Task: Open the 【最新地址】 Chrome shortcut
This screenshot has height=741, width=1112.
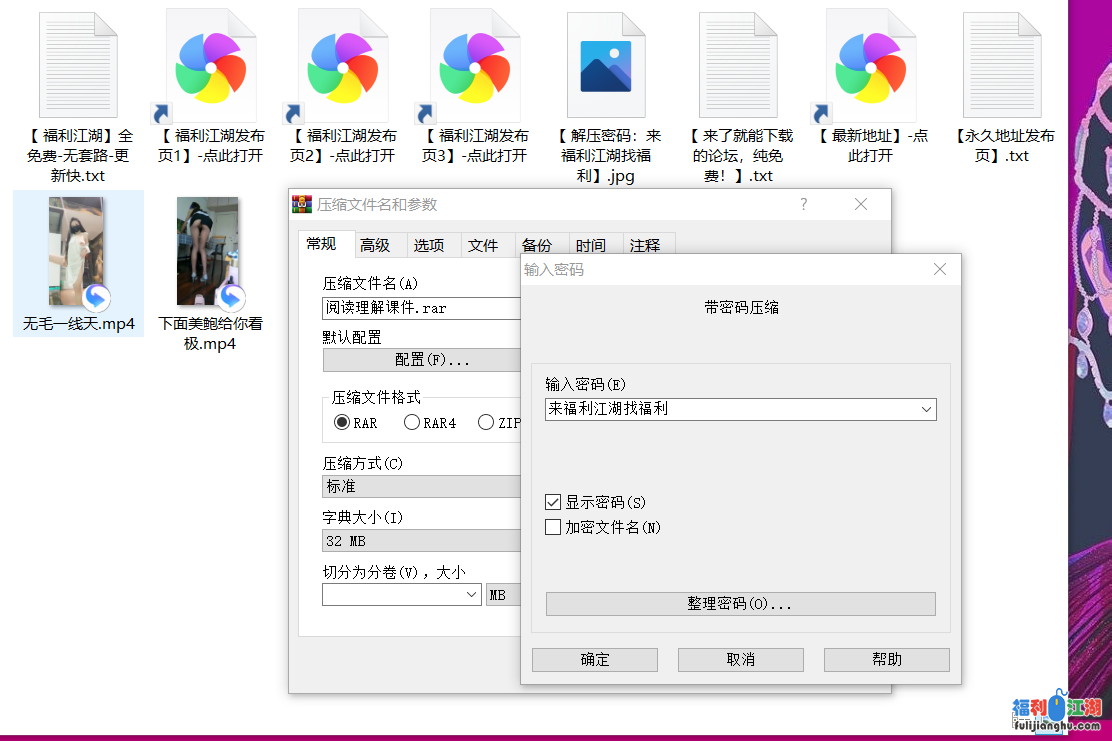Action: coord(870,65)
